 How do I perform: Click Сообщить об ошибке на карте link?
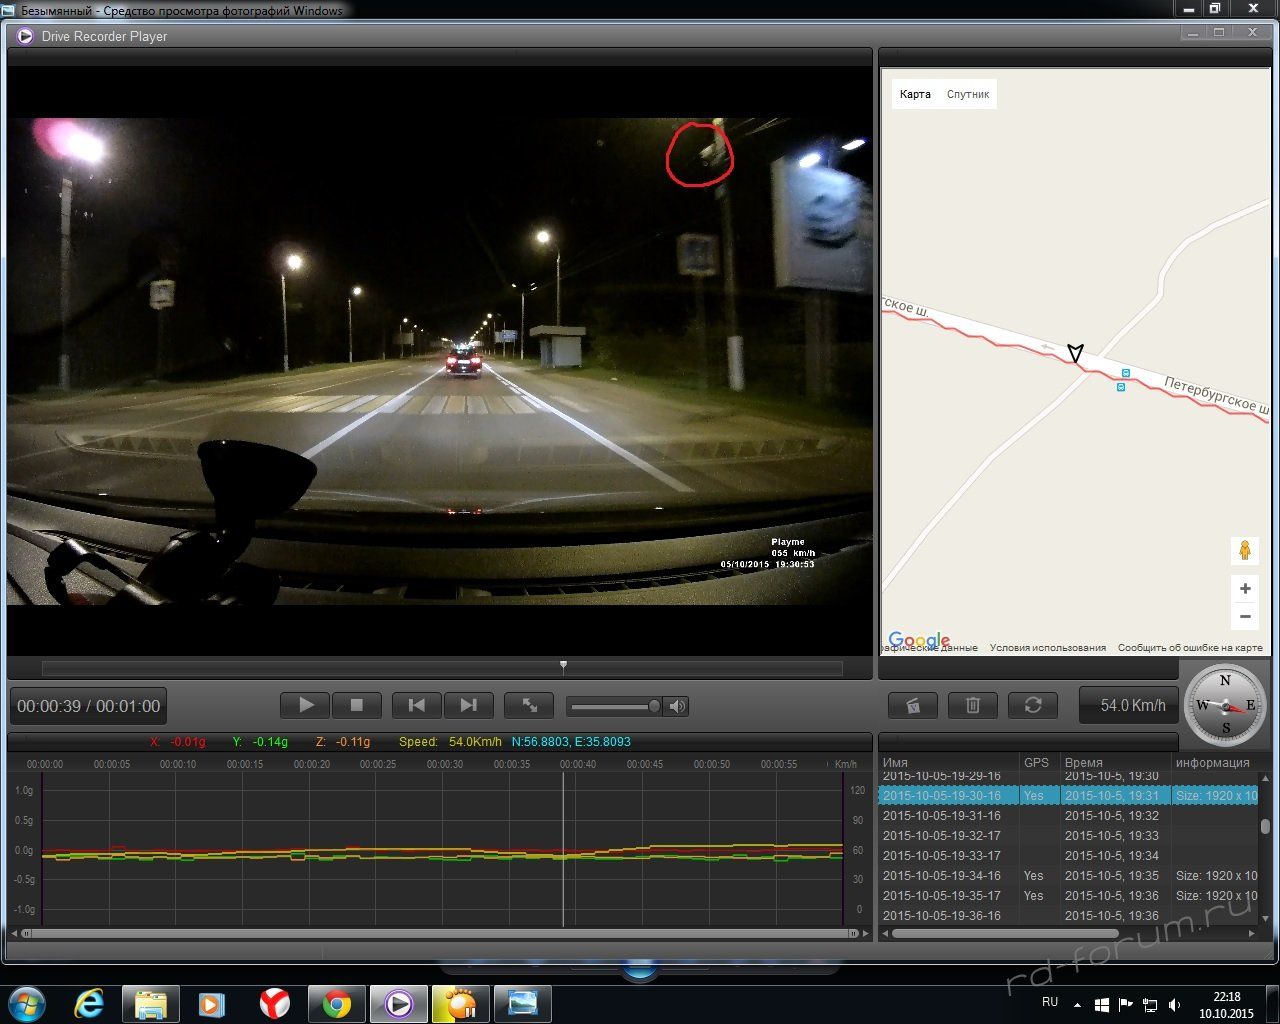tap(1189, 648)
